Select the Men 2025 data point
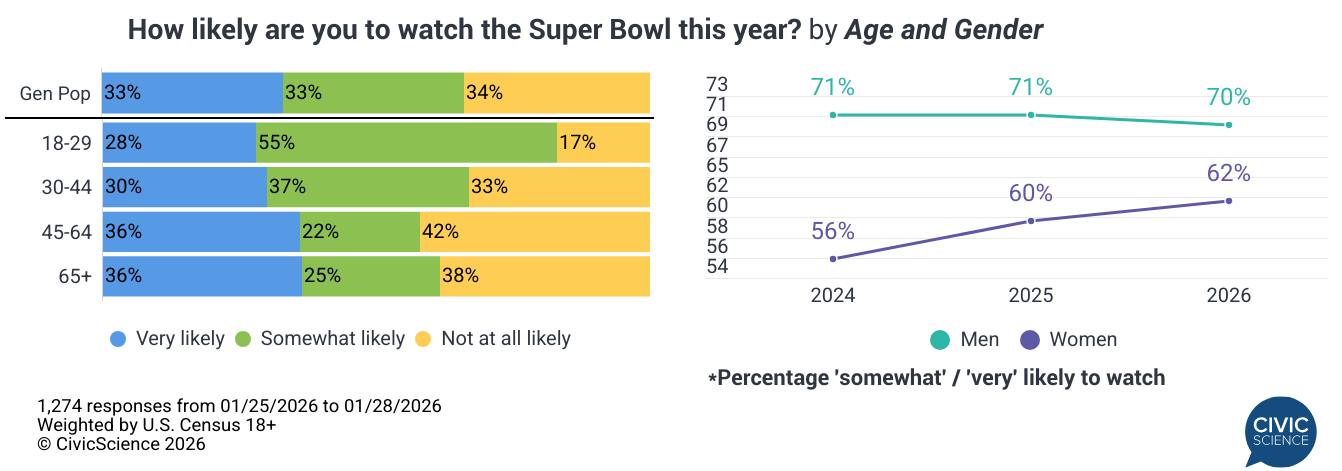 (x=1031, y=115)
